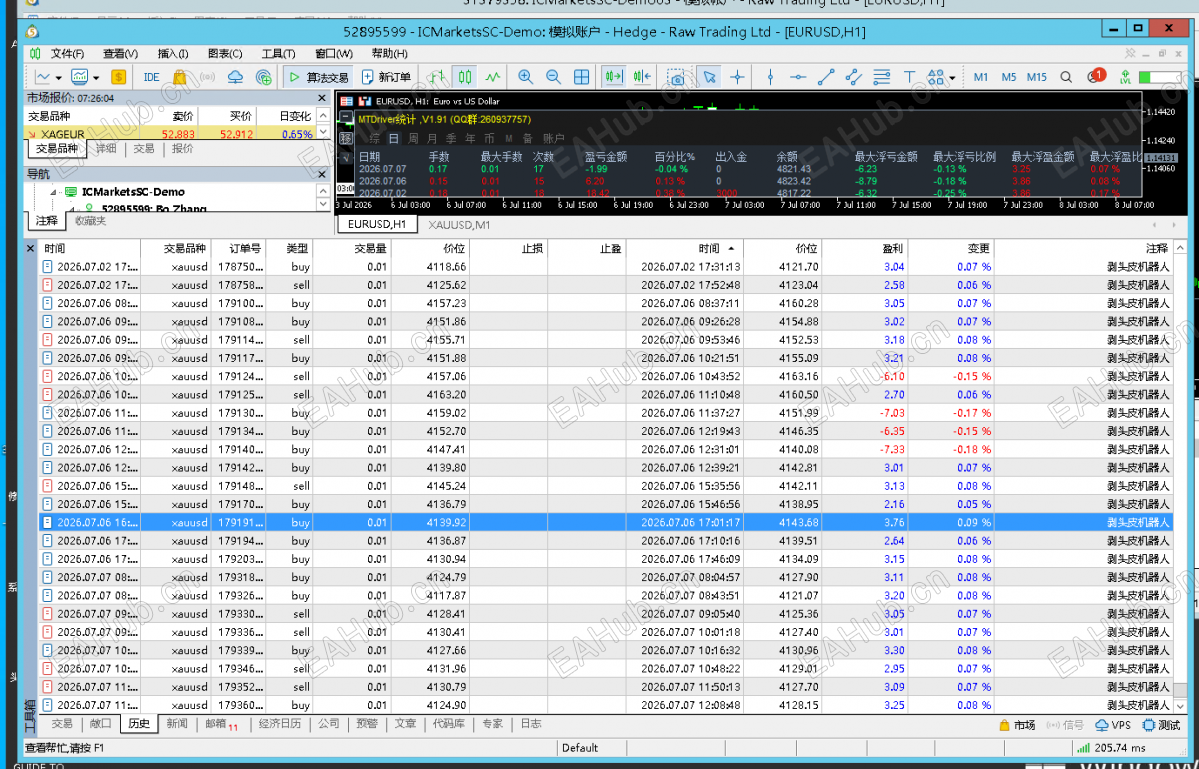This screenshot has height=769, width=1199.
Task: Select the trendline drawing tool
Action: (826, 77)
